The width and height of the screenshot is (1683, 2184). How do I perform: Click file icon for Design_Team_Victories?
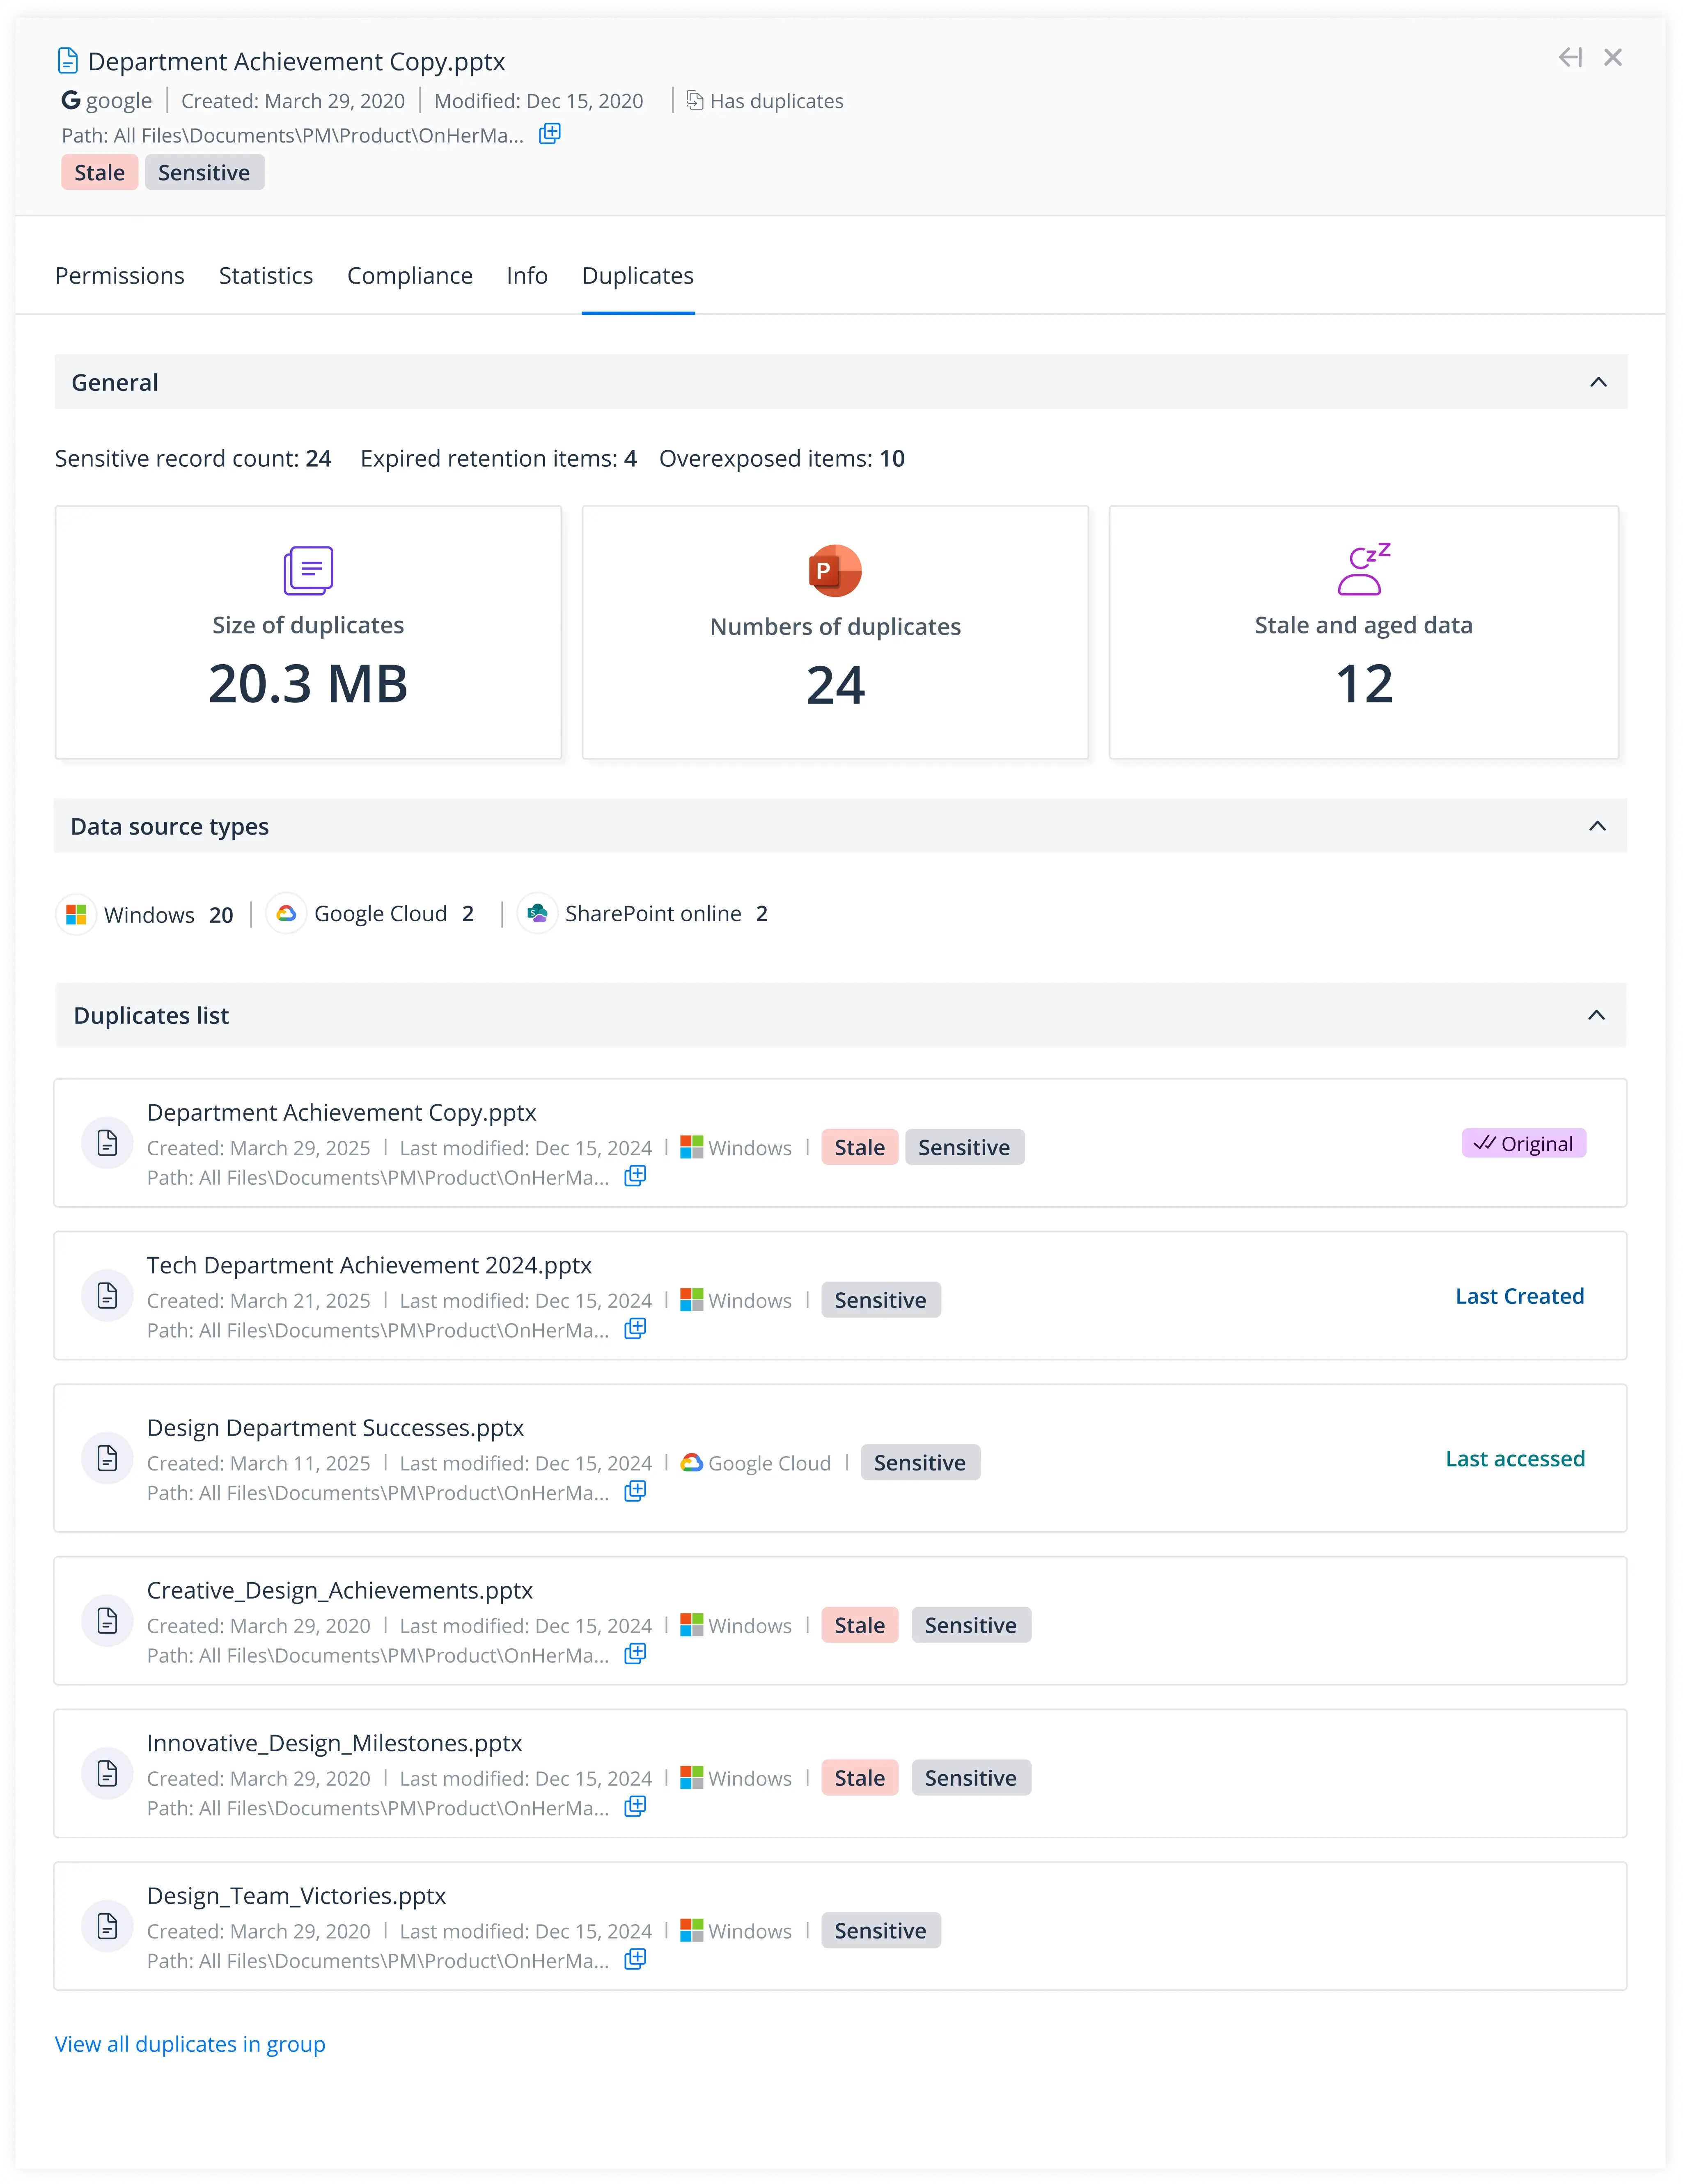[107, 1927]
